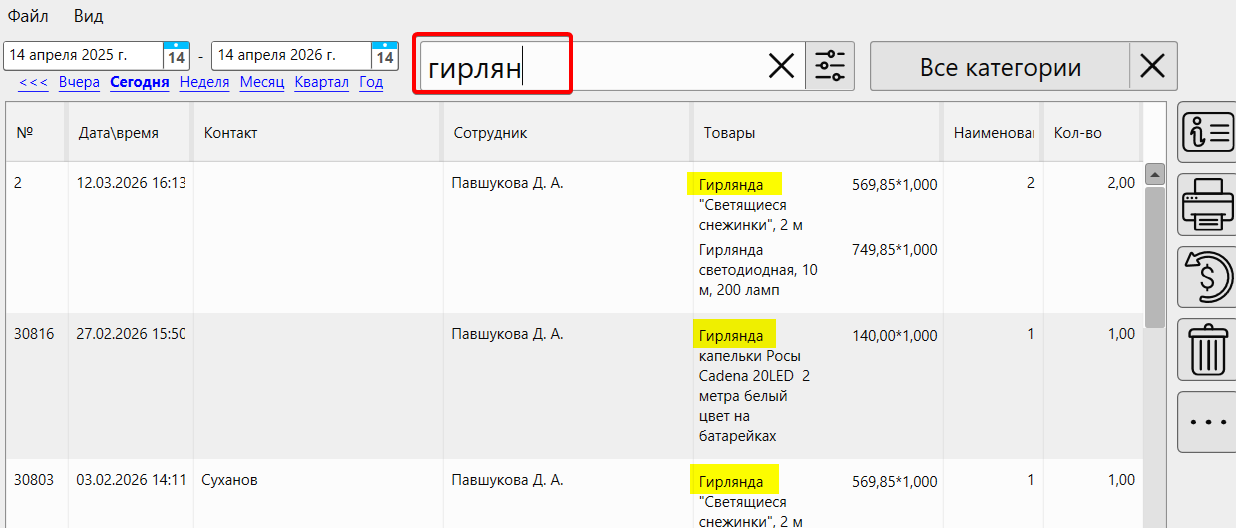Clear the search text with X
Viewport: 1236px width, 528px height.
click(x=781, y=66)
